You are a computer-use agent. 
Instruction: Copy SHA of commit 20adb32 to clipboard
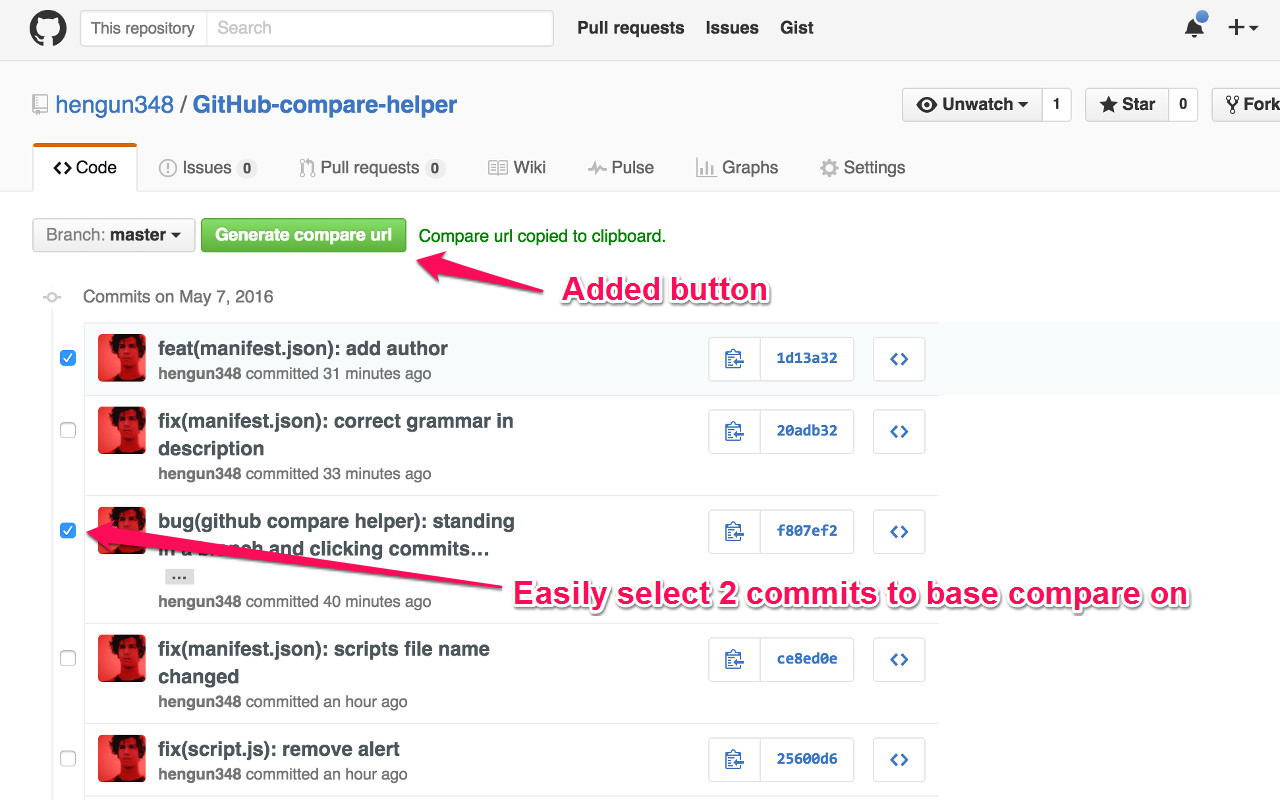tap(735, 431)
